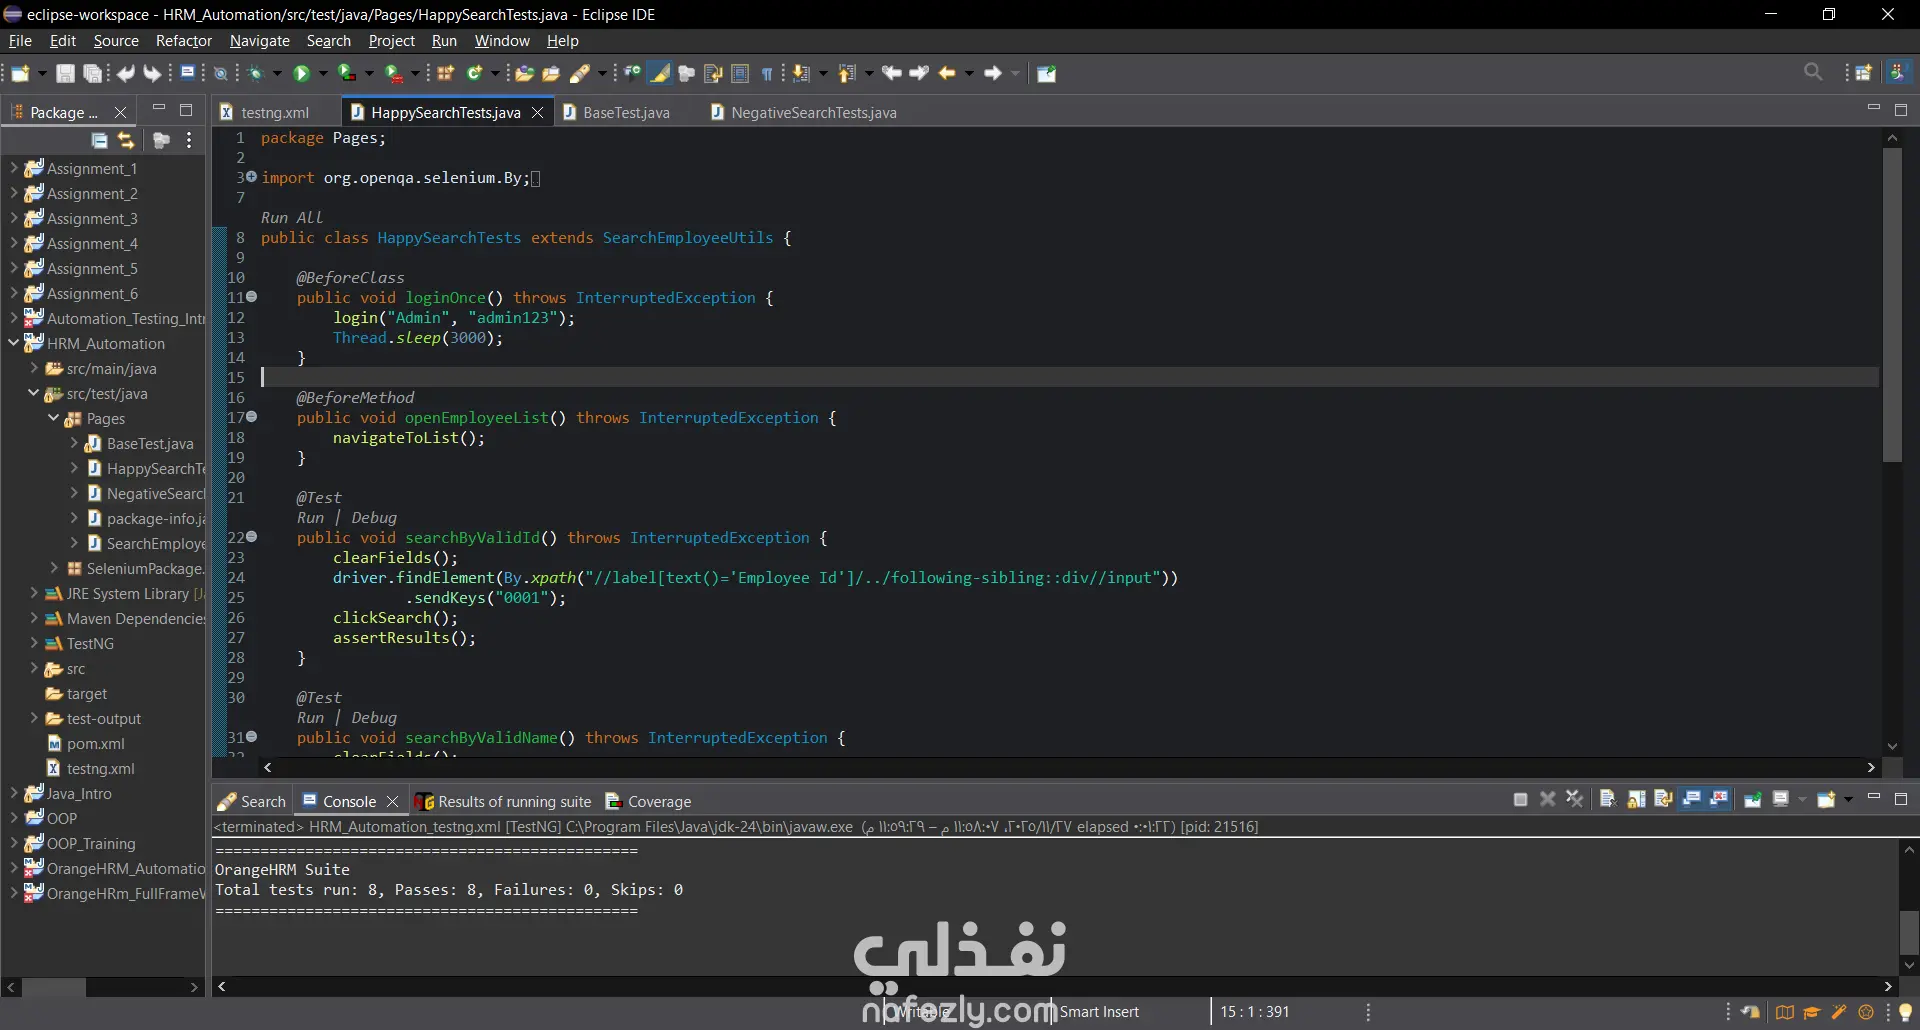Click the Back navigation yellow arrow
Viewport: 1920px width, 1030px height.
click(x=947, y=73)
